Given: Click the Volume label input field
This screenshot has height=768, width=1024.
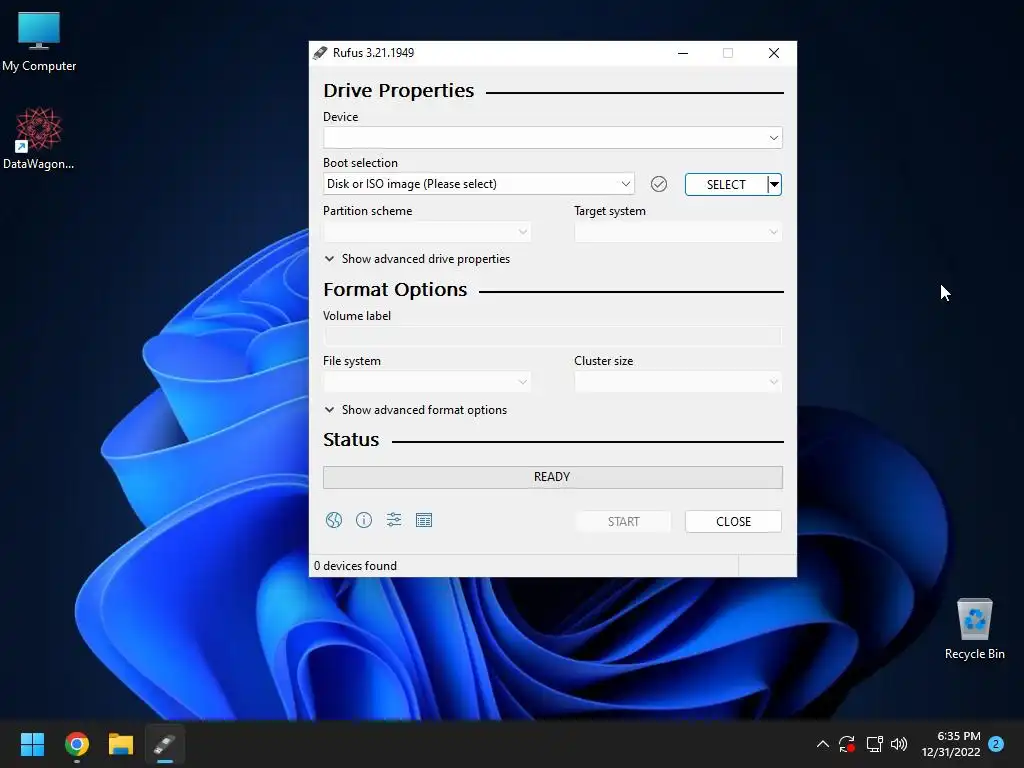Looking at the screenshot, I should pos(552,336).
